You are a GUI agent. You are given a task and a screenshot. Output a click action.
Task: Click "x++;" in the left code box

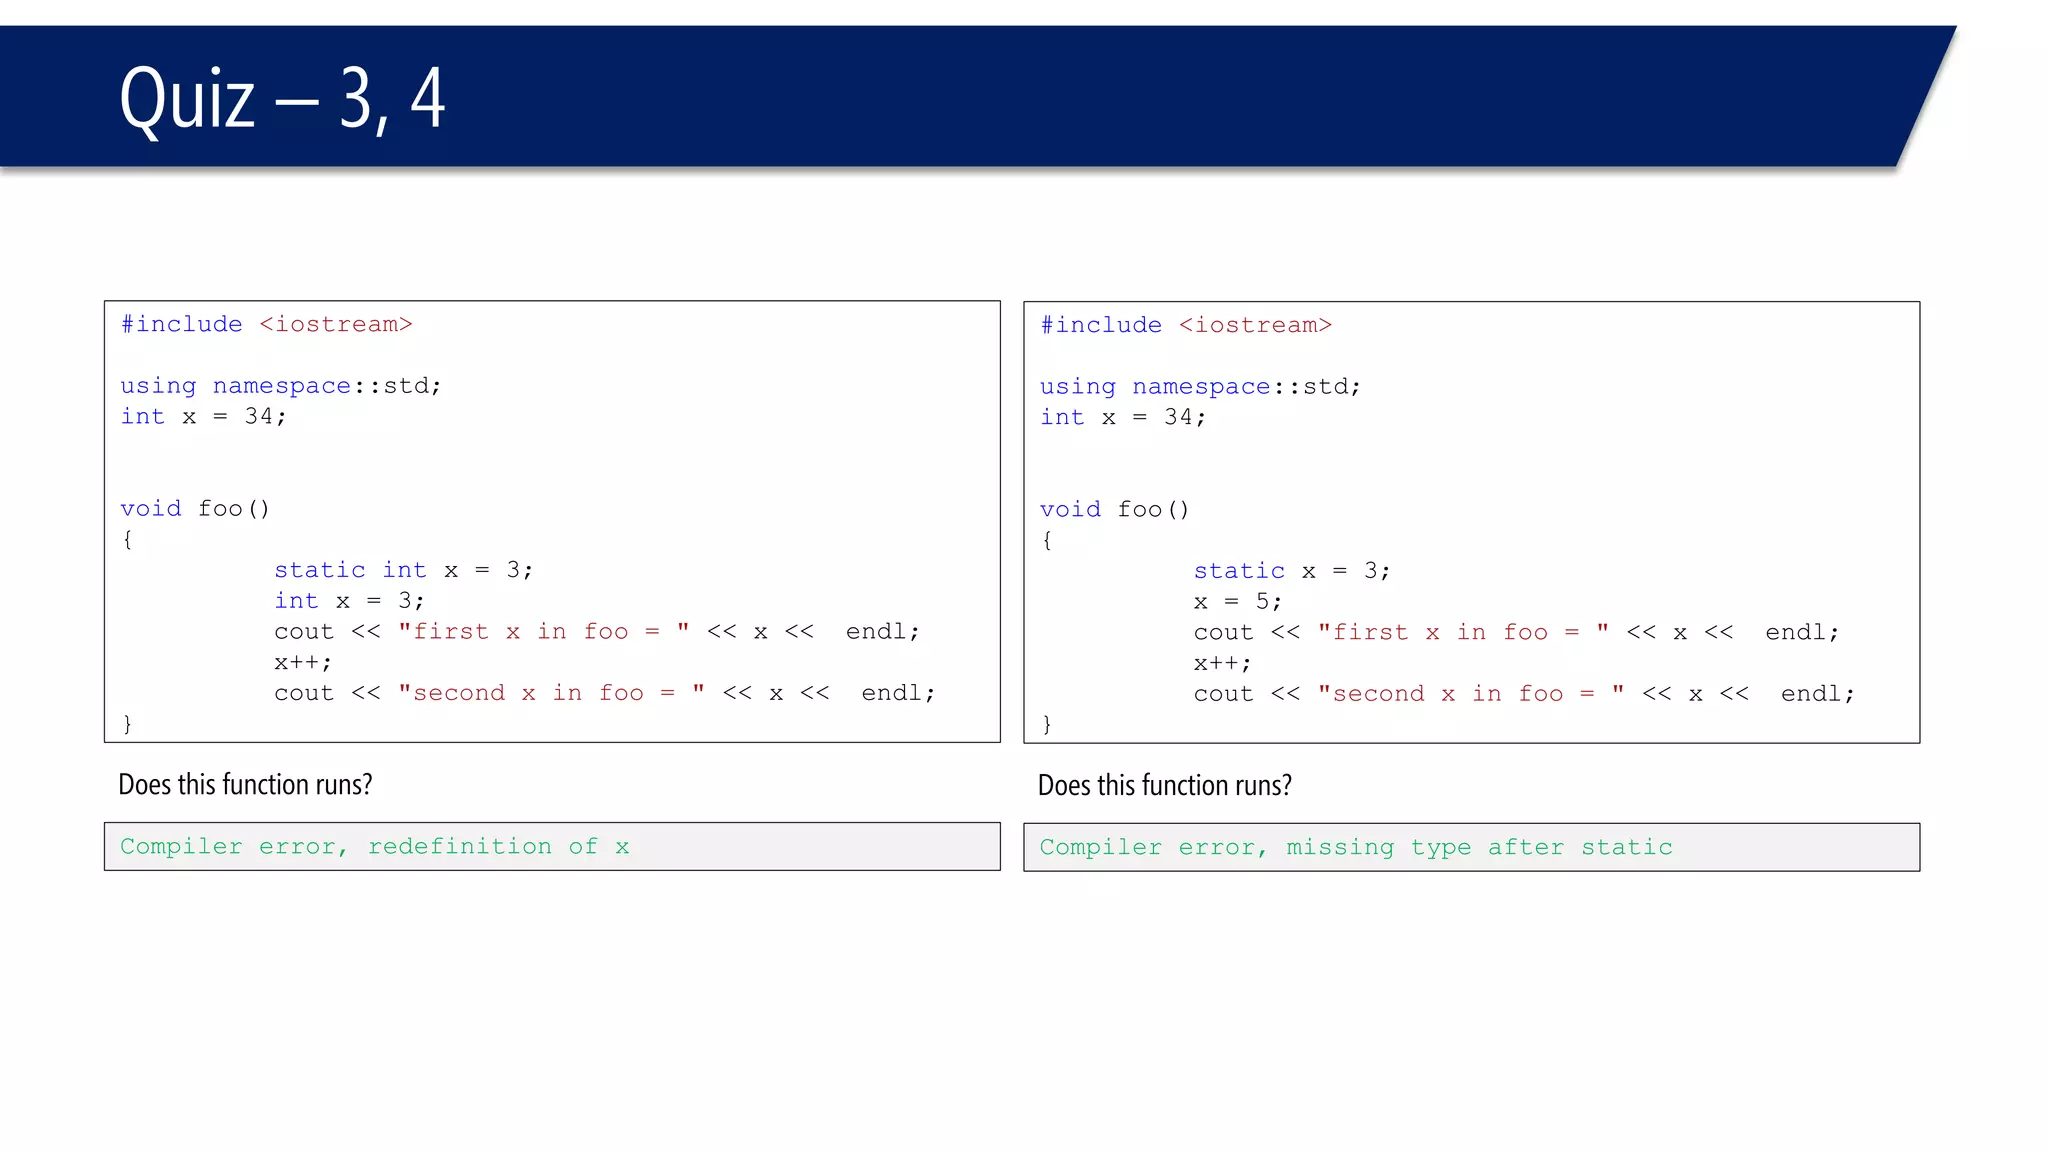(302, 662)
